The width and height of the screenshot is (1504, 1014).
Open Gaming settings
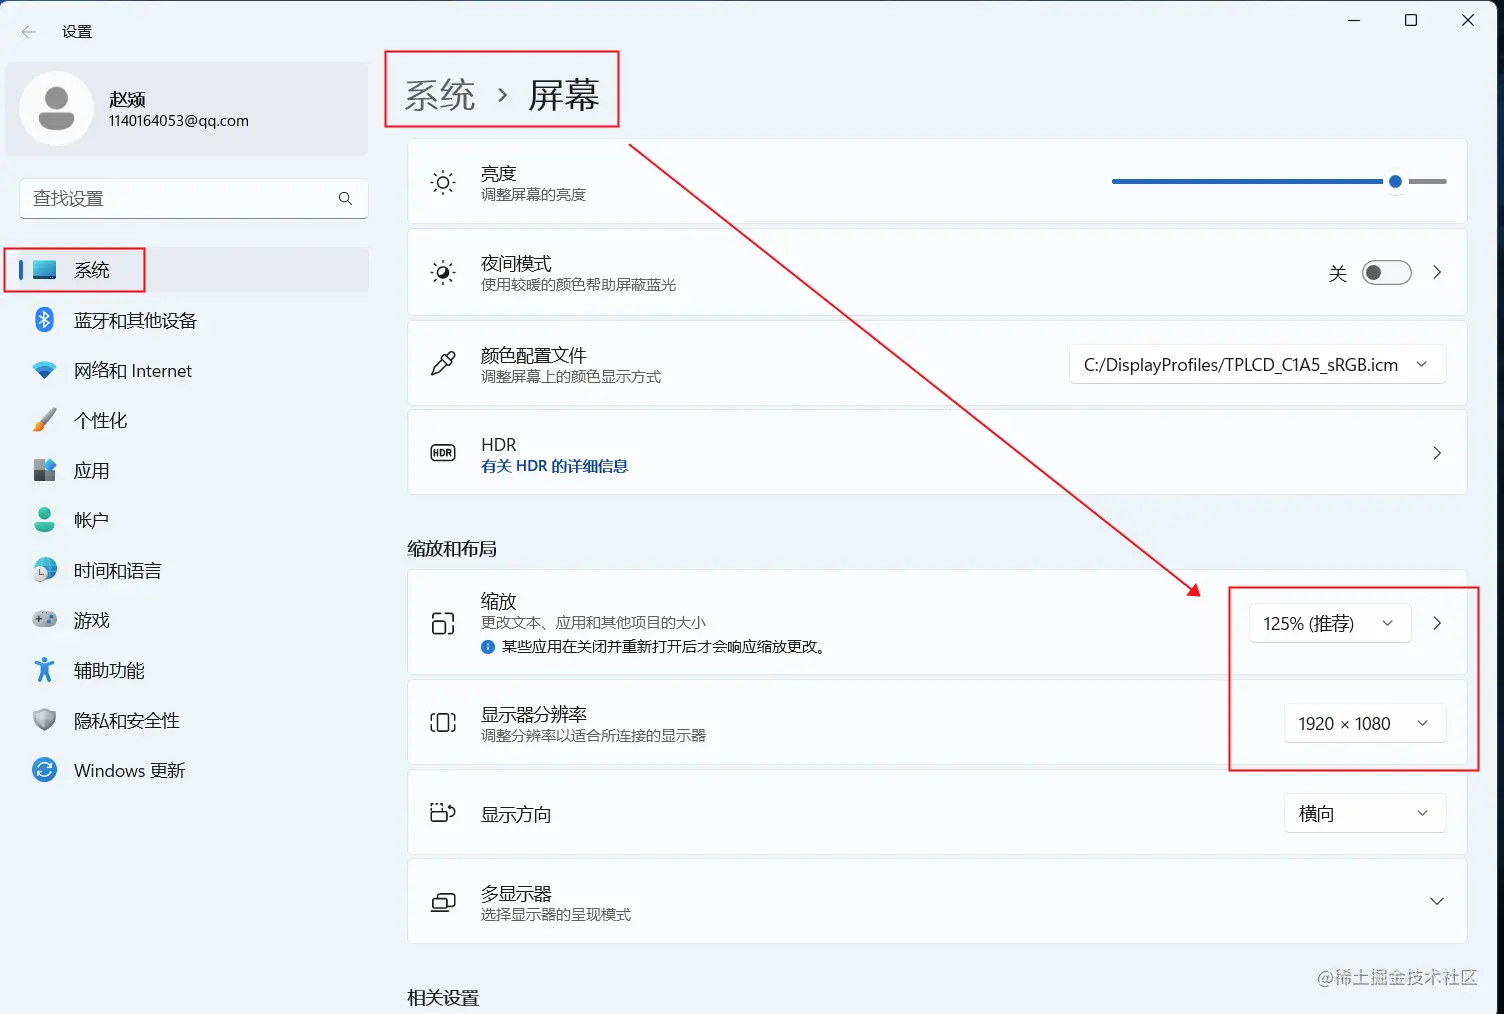(91, 620)
